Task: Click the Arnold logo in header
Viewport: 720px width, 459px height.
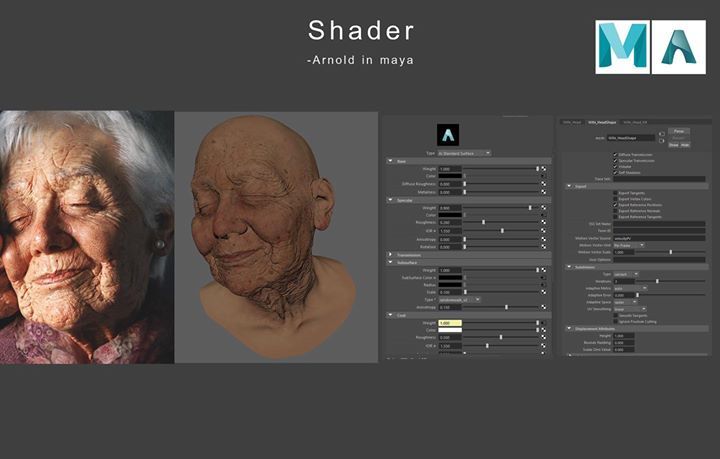Action: point(679,47)
